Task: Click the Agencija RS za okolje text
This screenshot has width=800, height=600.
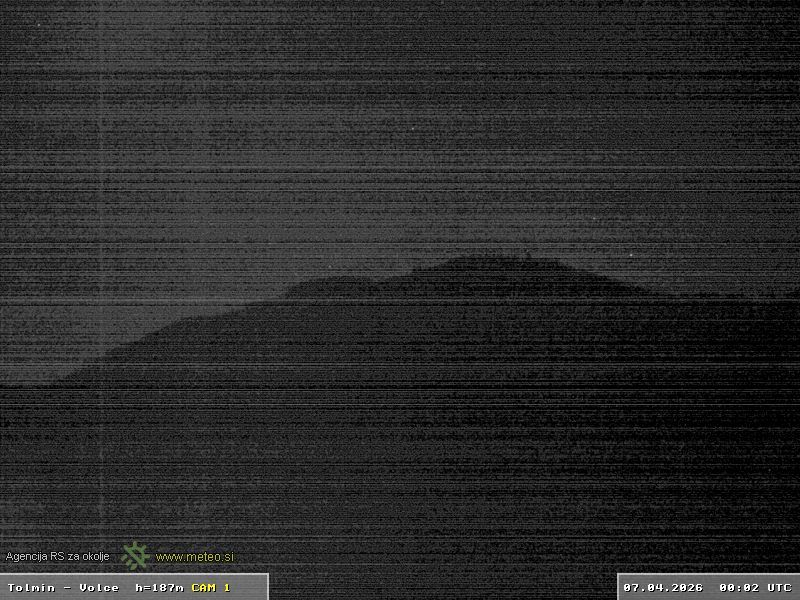Action: [57, 556]
